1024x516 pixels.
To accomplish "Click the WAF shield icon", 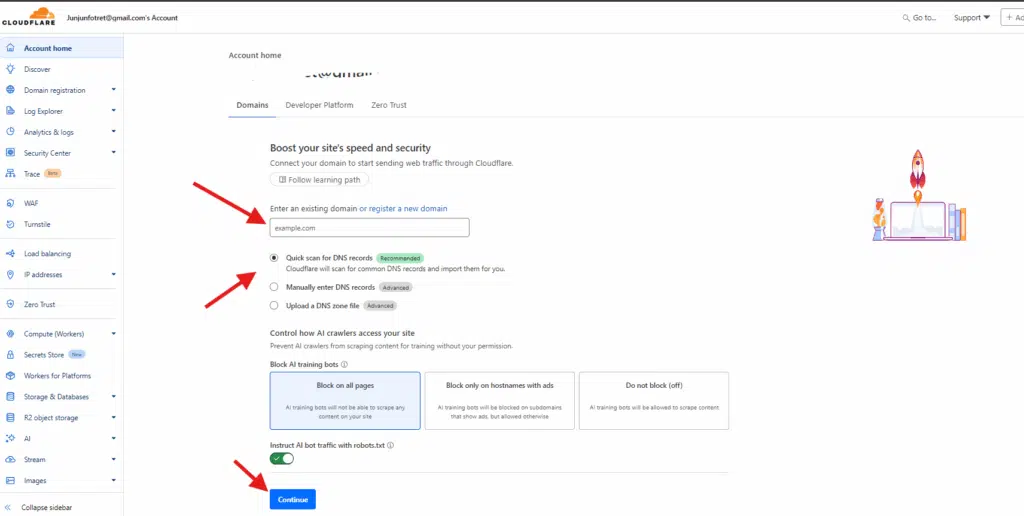I will click(10, 203).
